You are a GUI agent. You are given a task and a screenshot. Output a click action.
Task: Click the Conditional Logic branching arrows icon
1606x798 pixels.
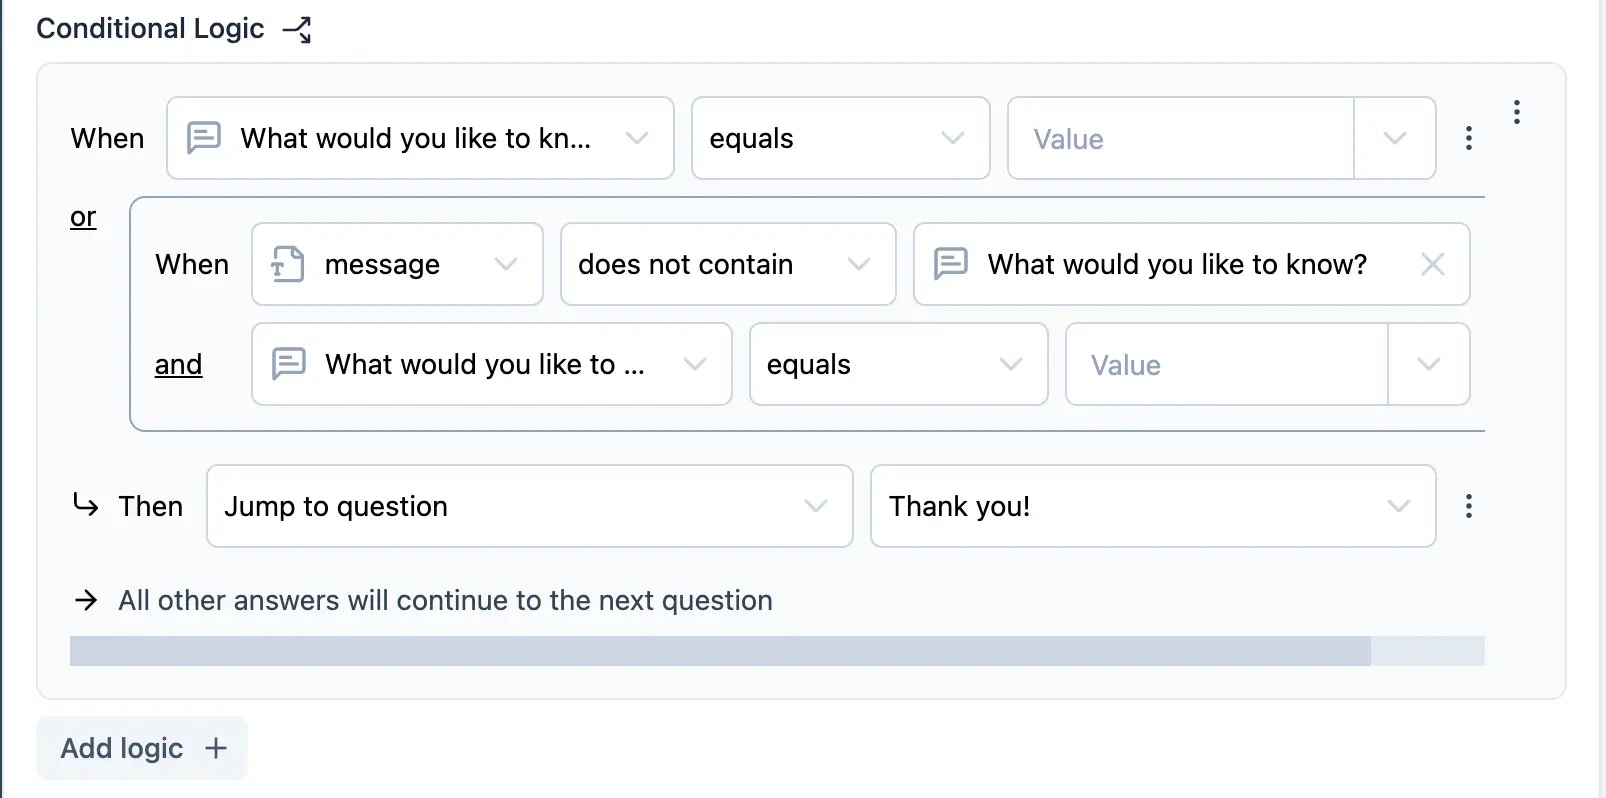(x=297, y=29)
